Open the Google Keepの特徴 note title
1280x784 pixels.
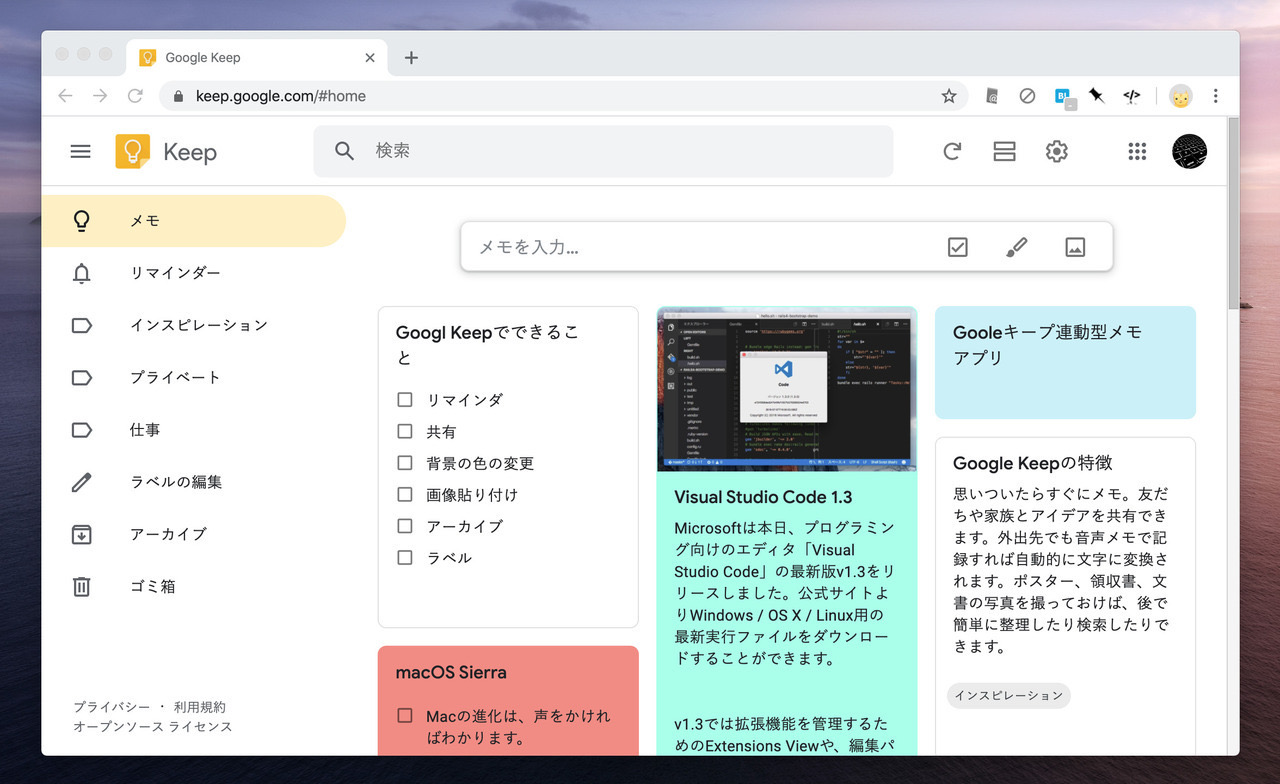click(1033, 463)
